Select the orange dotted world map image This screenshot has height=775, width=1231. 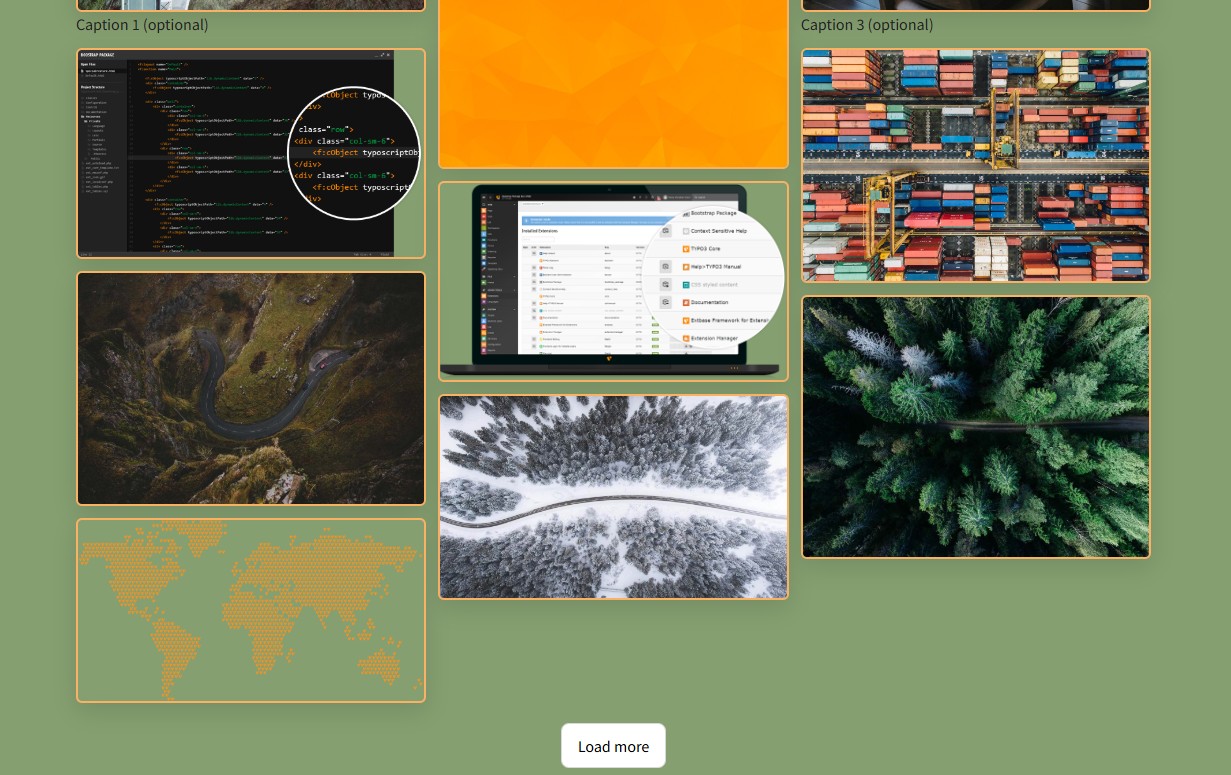point(251,610)
